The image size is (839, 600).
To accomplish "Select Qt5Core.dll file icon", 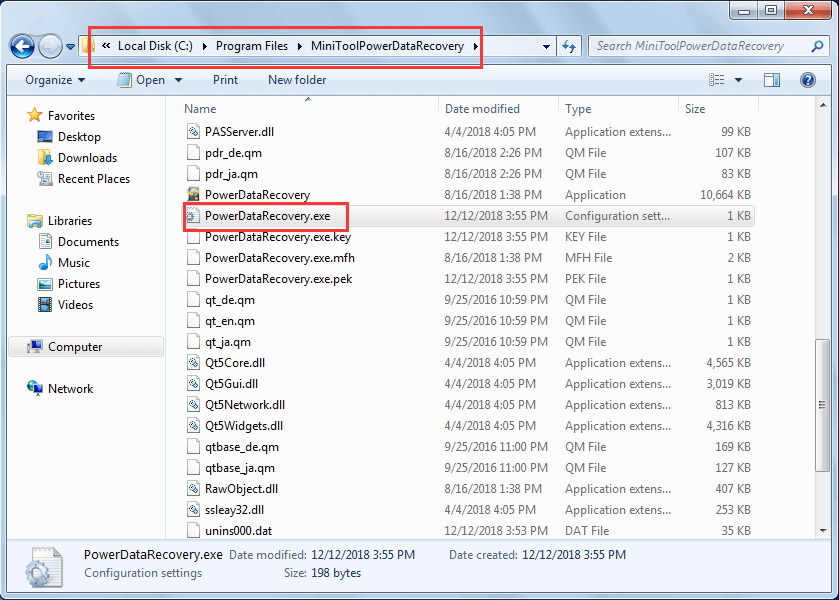I will (193, 362).
